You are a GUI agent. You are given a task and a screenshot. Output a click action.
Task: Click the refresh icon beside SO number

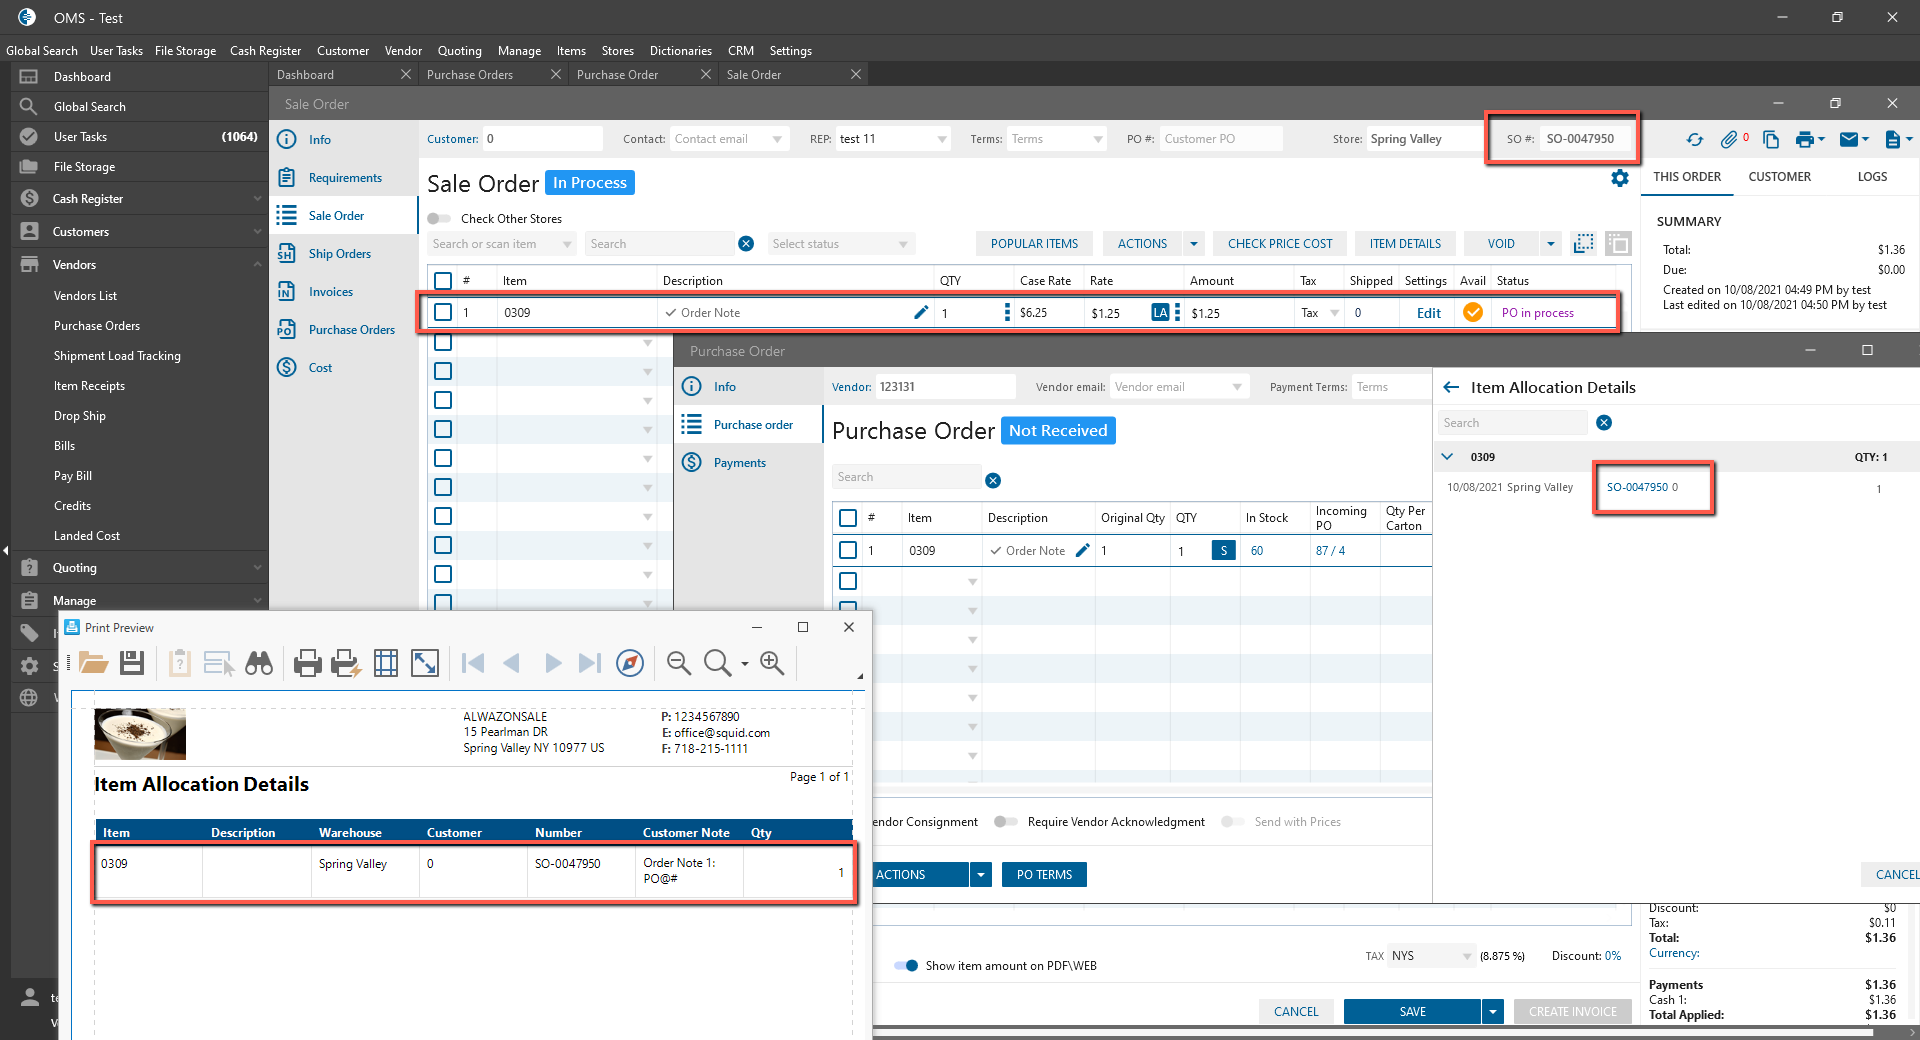click(1694, 140)
